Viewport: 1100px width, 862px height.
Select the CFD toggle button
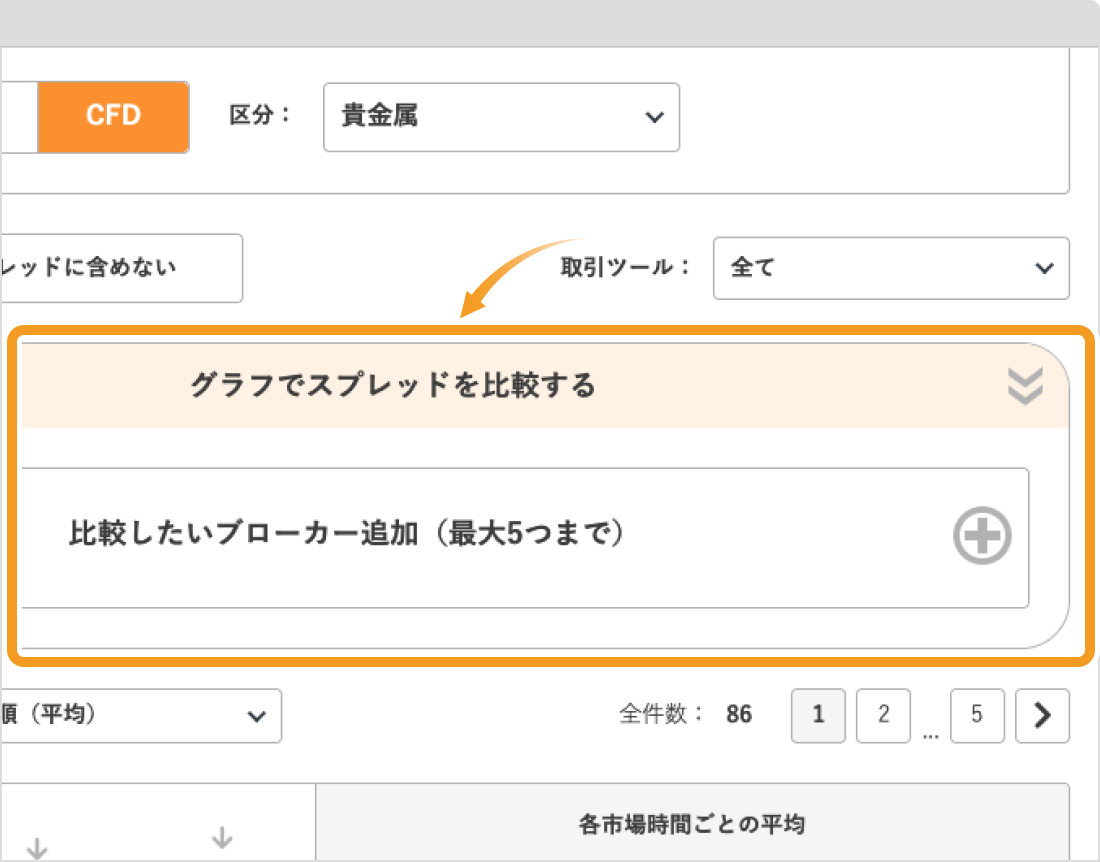(113, 116)
